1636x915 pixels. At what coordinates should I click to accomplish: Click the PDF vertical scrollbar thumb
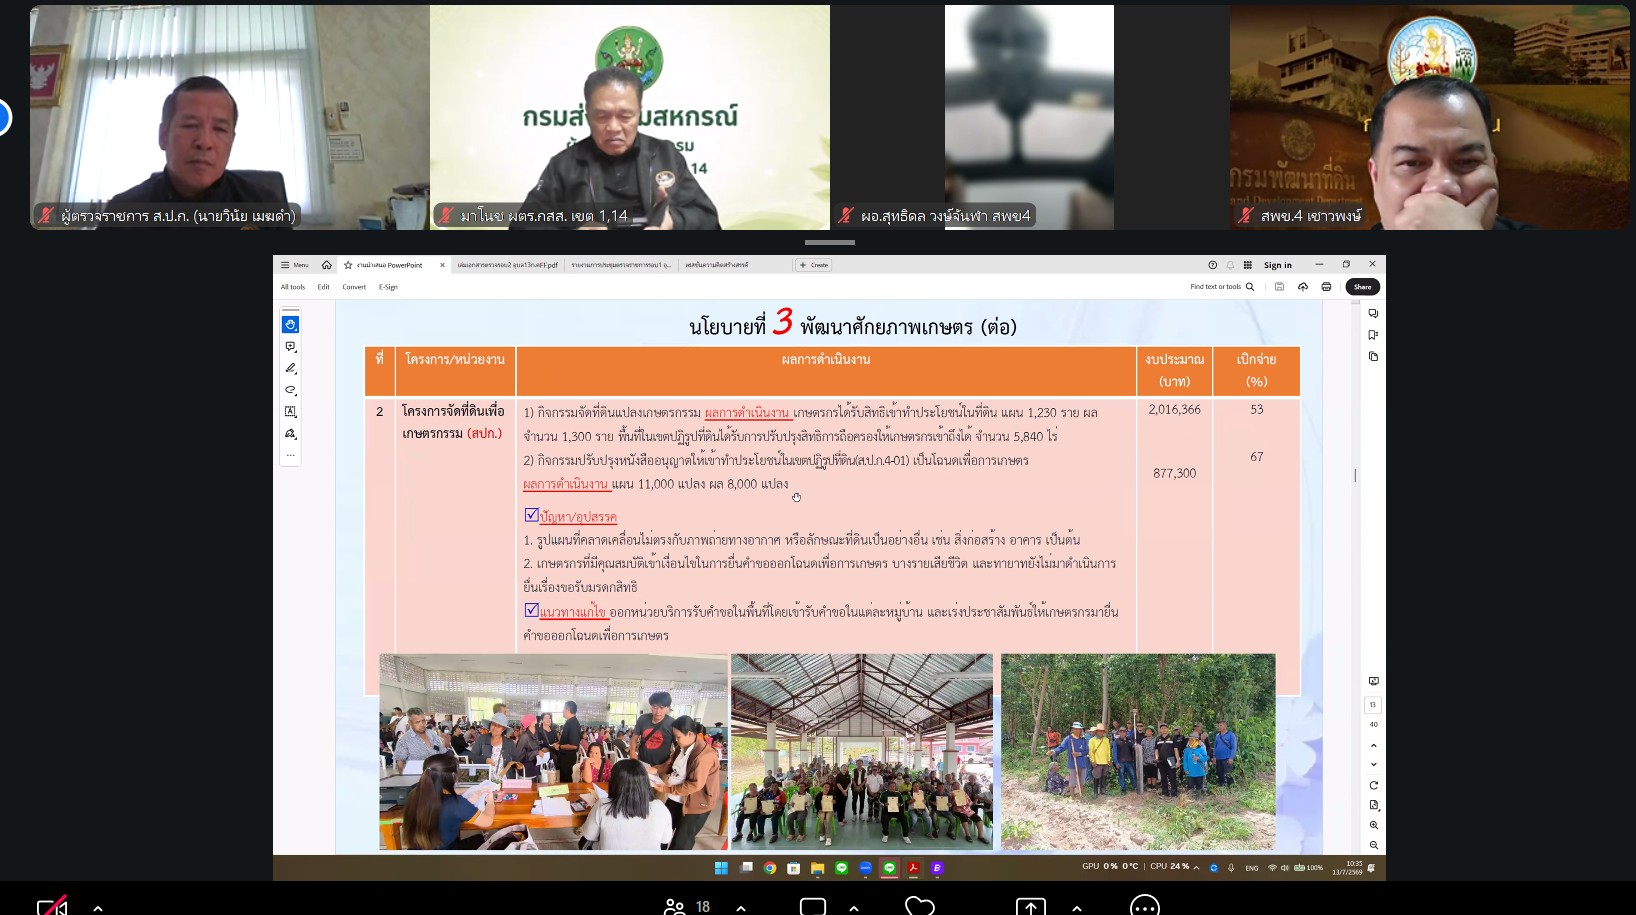(1355, 475)
